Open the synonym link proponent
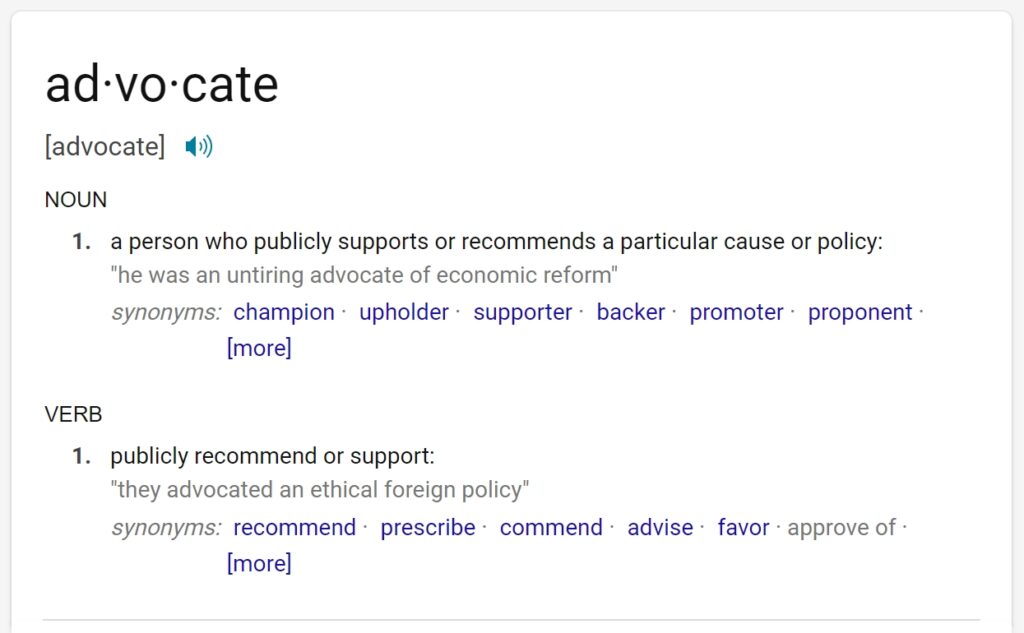Screen dimensions: 1024x633 (859, 312)
